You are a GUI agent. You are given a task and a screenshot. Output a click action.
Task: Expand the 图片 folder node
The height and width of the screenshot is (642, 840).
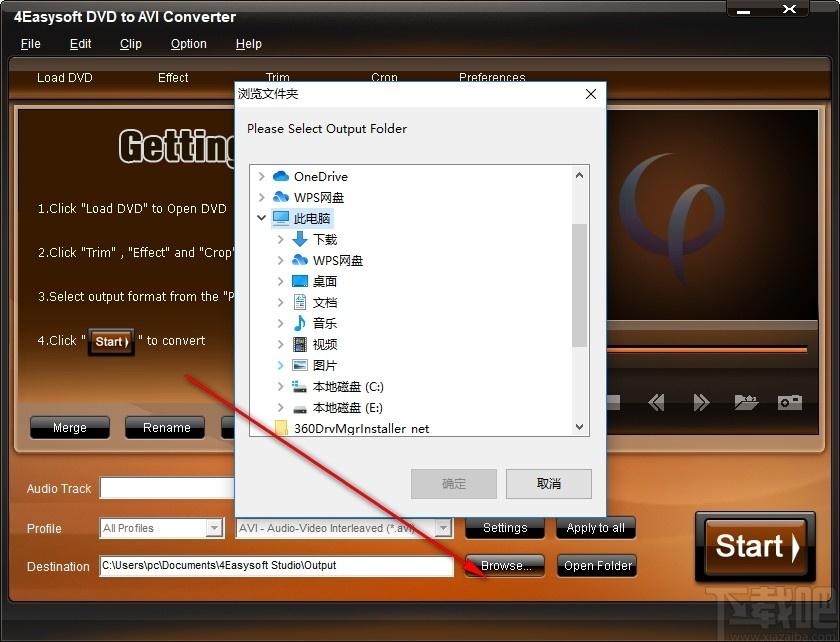[x=280, y=365]
